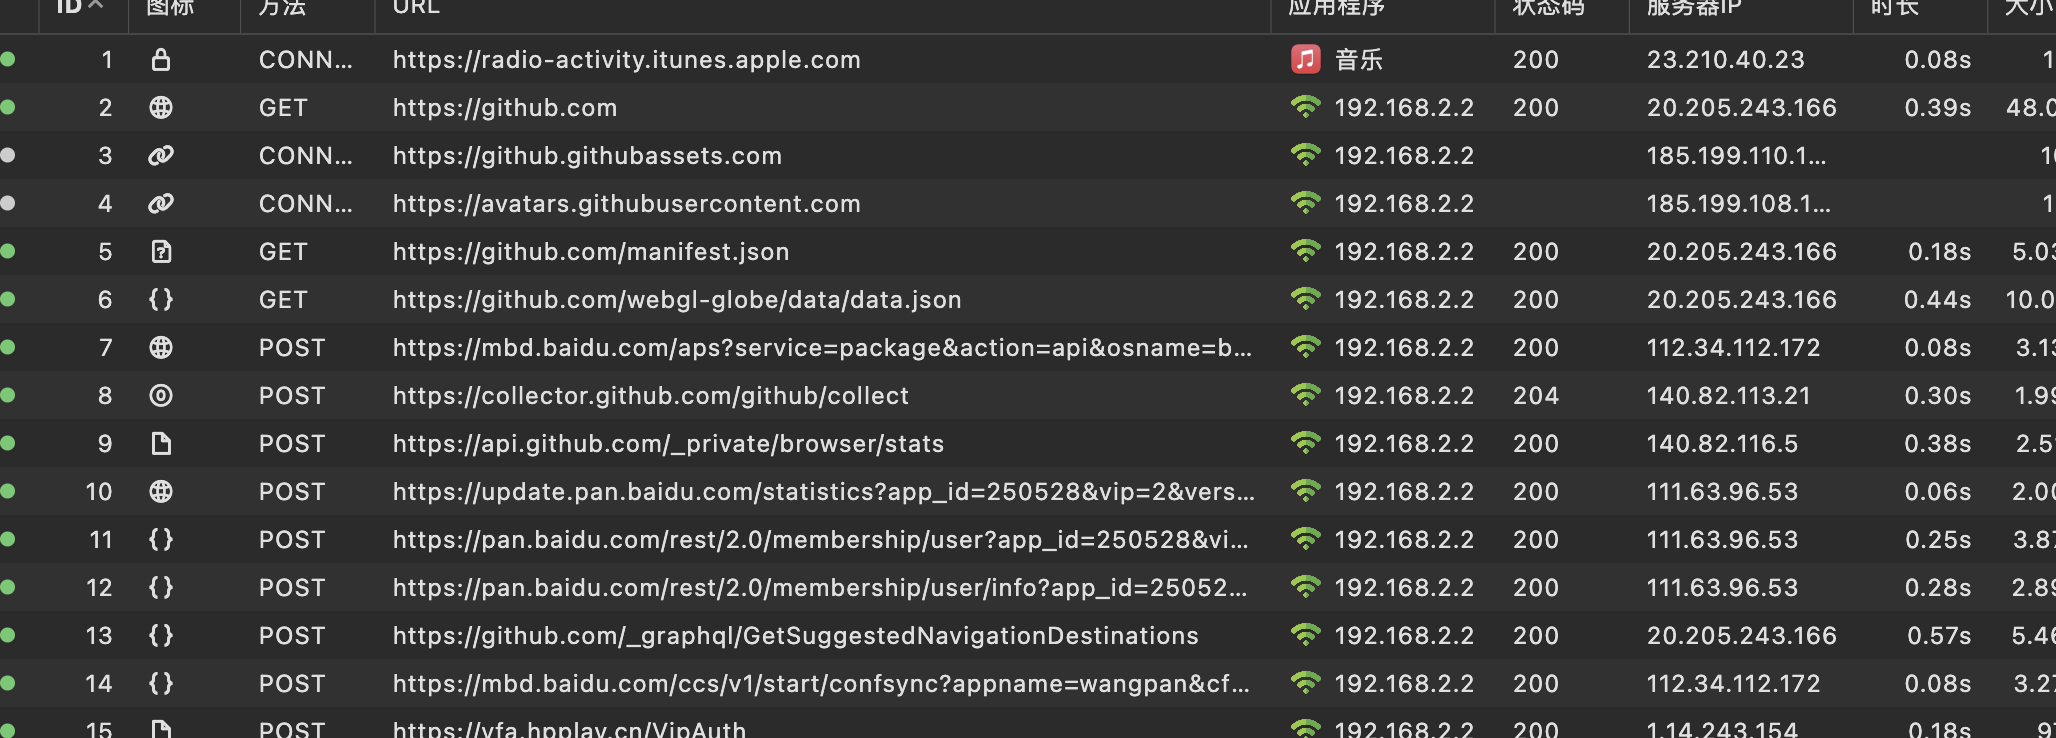This screenshot has height=738, width=2056.
Task: Click the link icon for the github.githubassets.com row
Action: point(161,156)
